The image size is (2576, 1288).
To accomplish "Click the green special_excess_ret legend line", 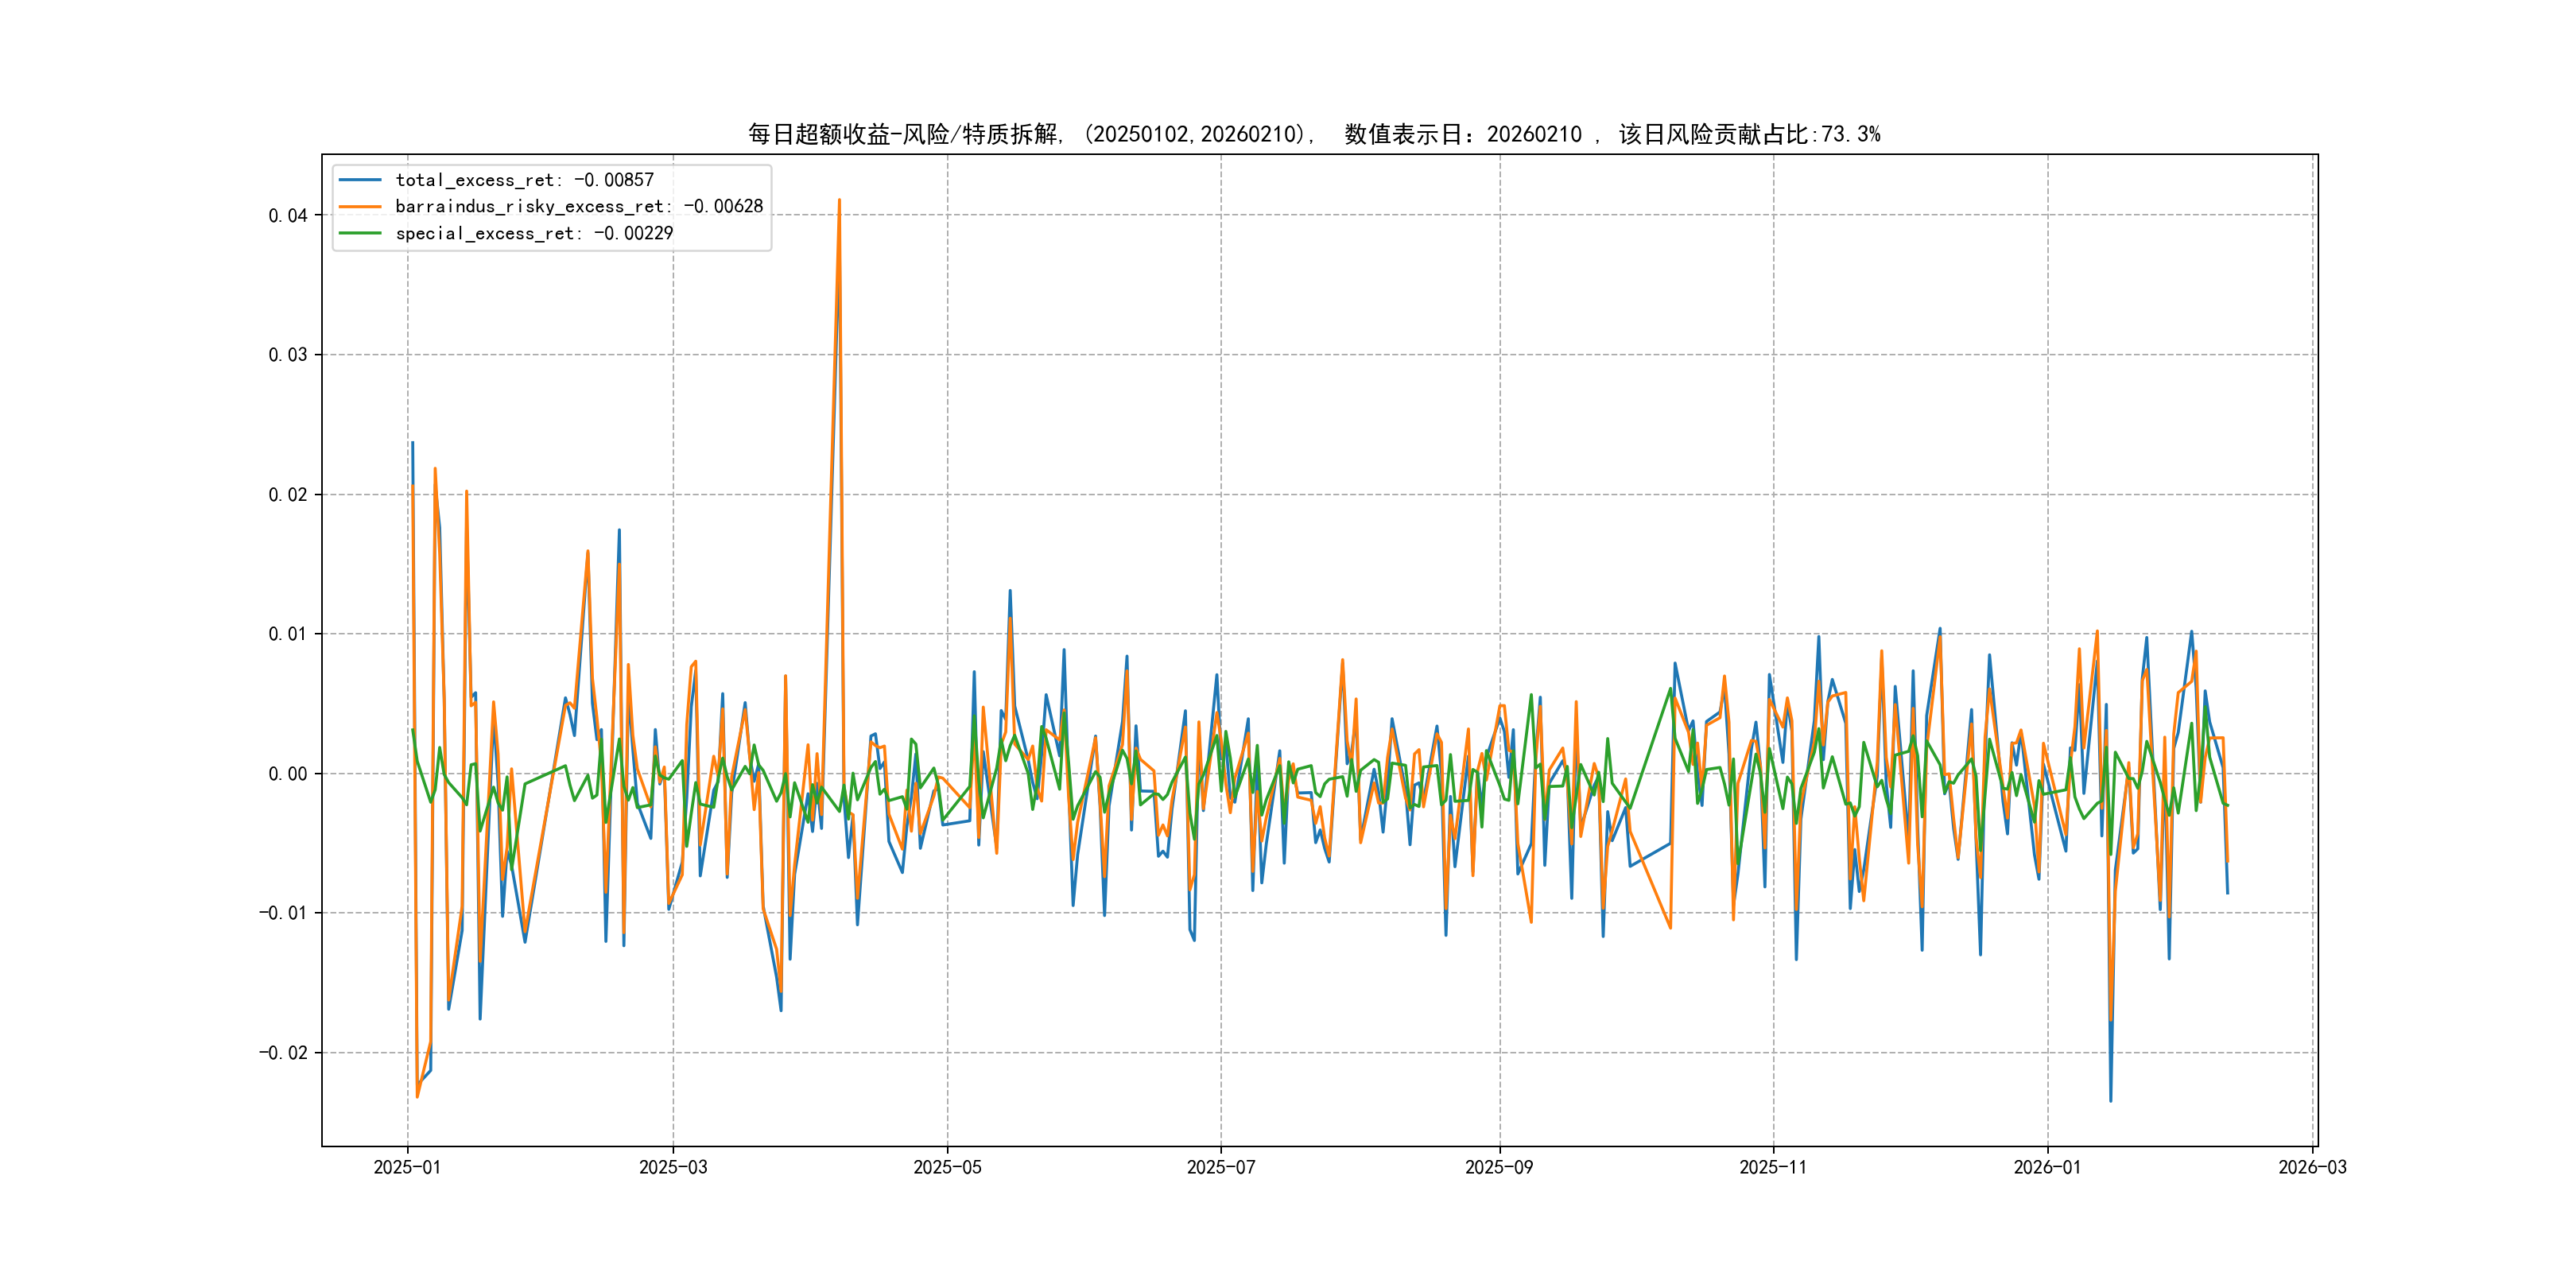I will click(x=360, y=233).
